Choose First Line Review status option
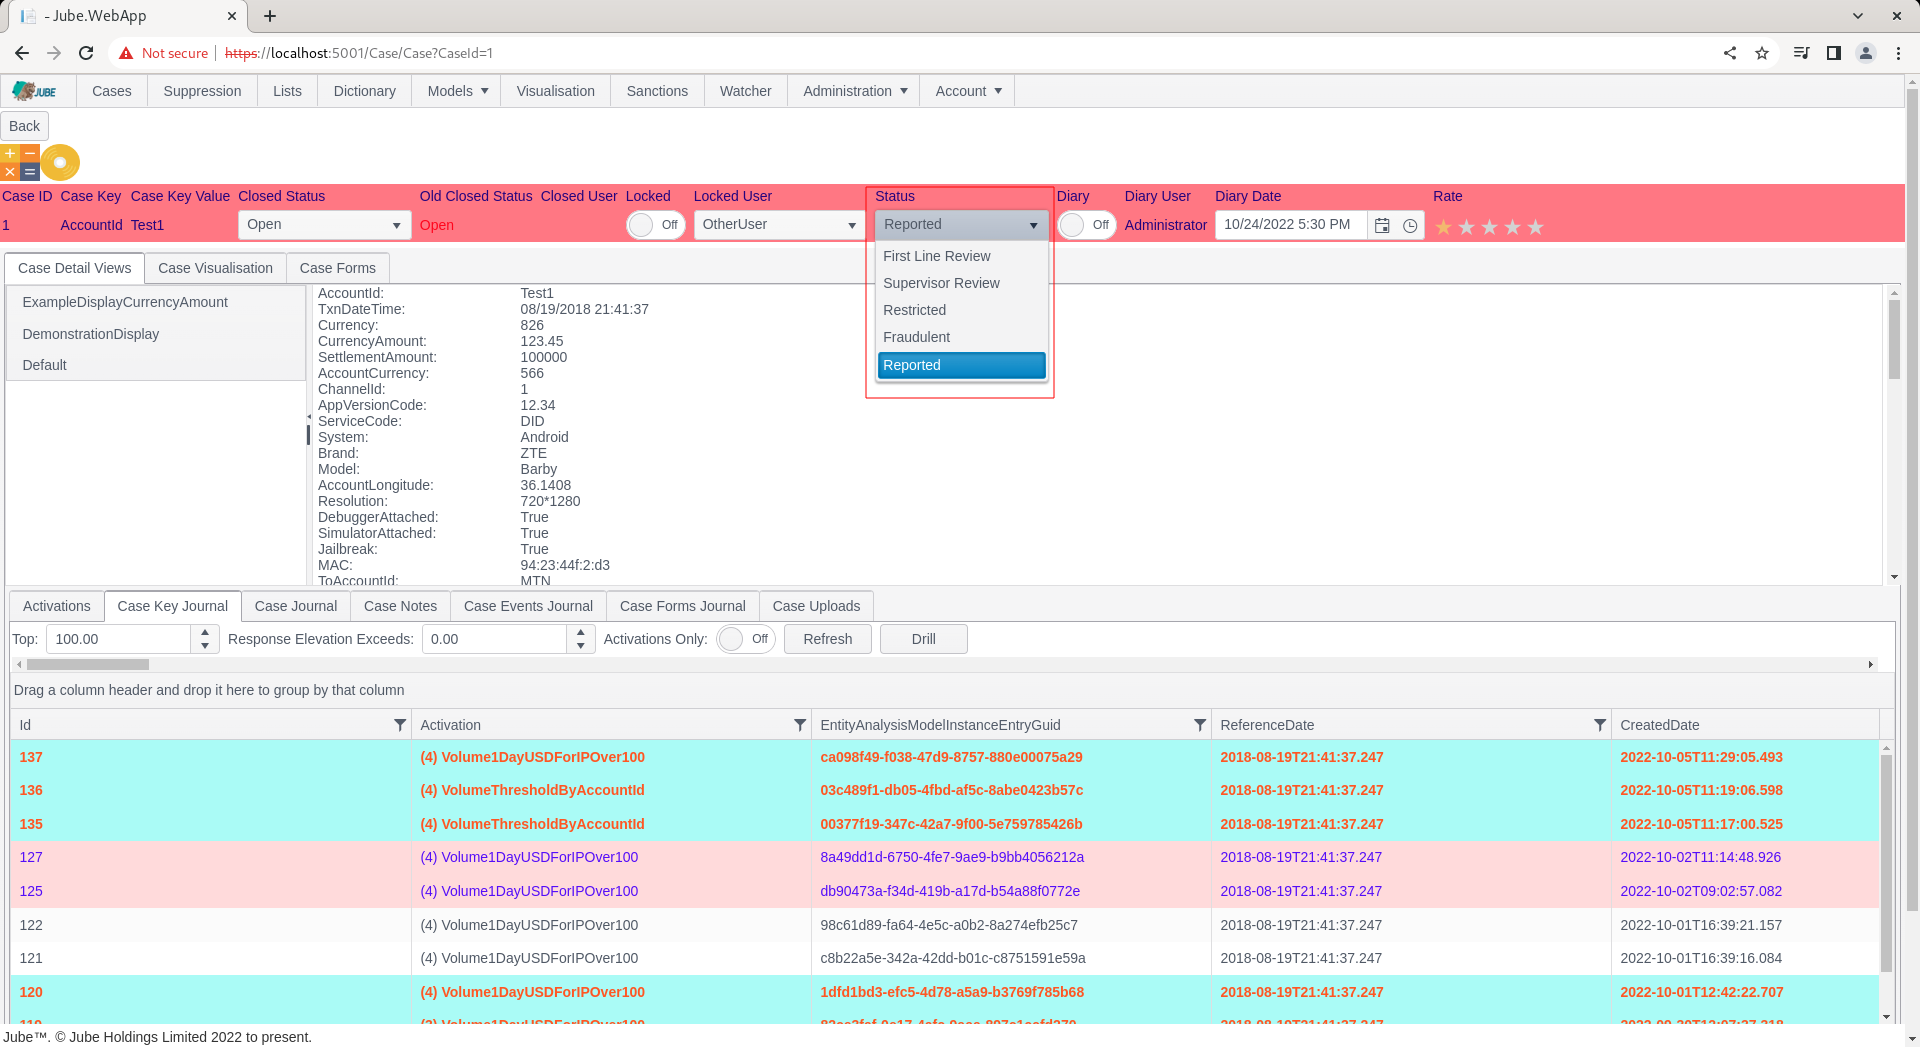Screen dimensions: 1920x1047 click(961, 256)
